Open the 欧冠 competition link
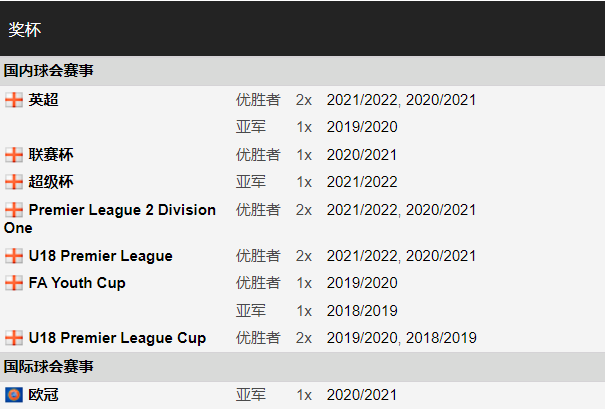 (x=43, y=395)
